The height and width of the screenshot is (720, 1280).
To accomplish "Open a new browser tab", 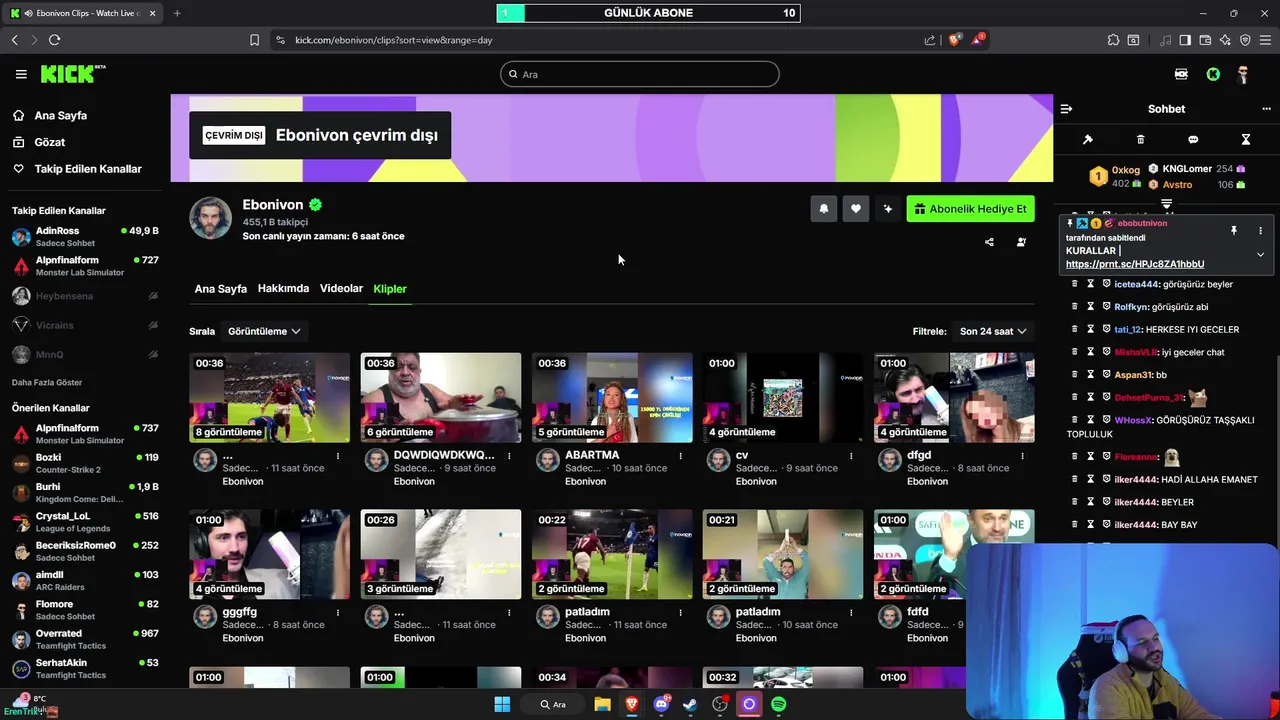I will pos(177,13).
